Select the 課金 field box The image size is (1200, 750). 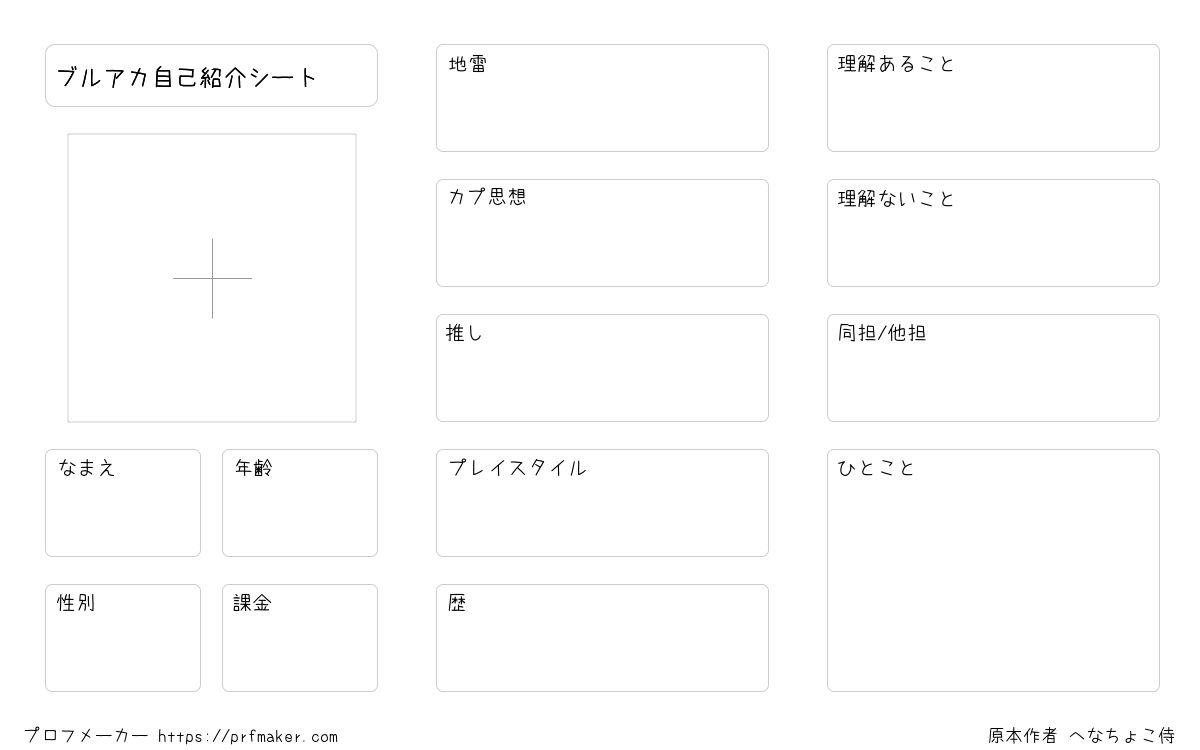pyautogui.click(x=300, y=638)
